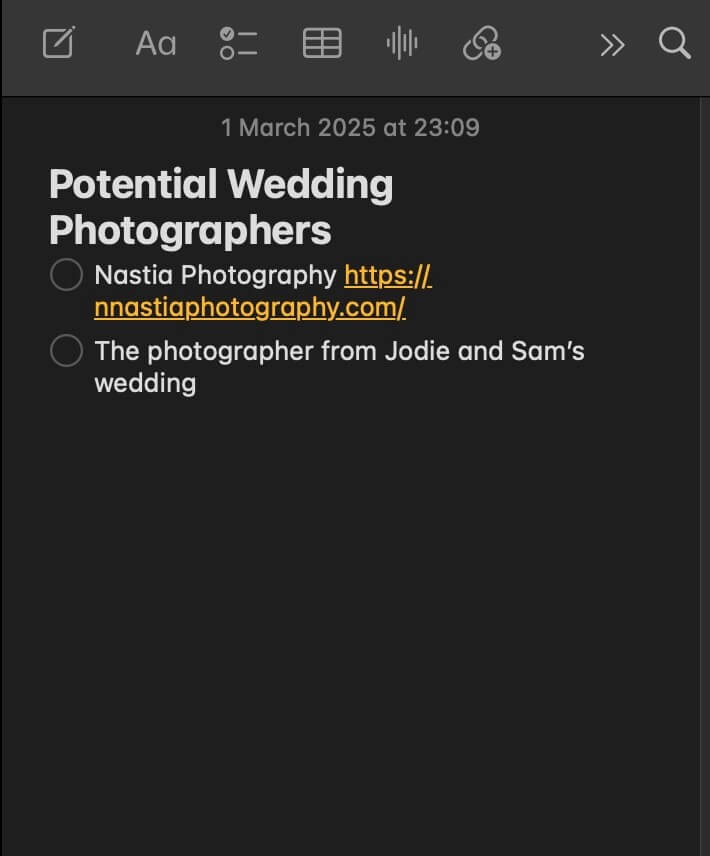This screenshot has width=710, height=856.
Task: Place cursor in title word "Photographers"
Action: click(190, 230)
